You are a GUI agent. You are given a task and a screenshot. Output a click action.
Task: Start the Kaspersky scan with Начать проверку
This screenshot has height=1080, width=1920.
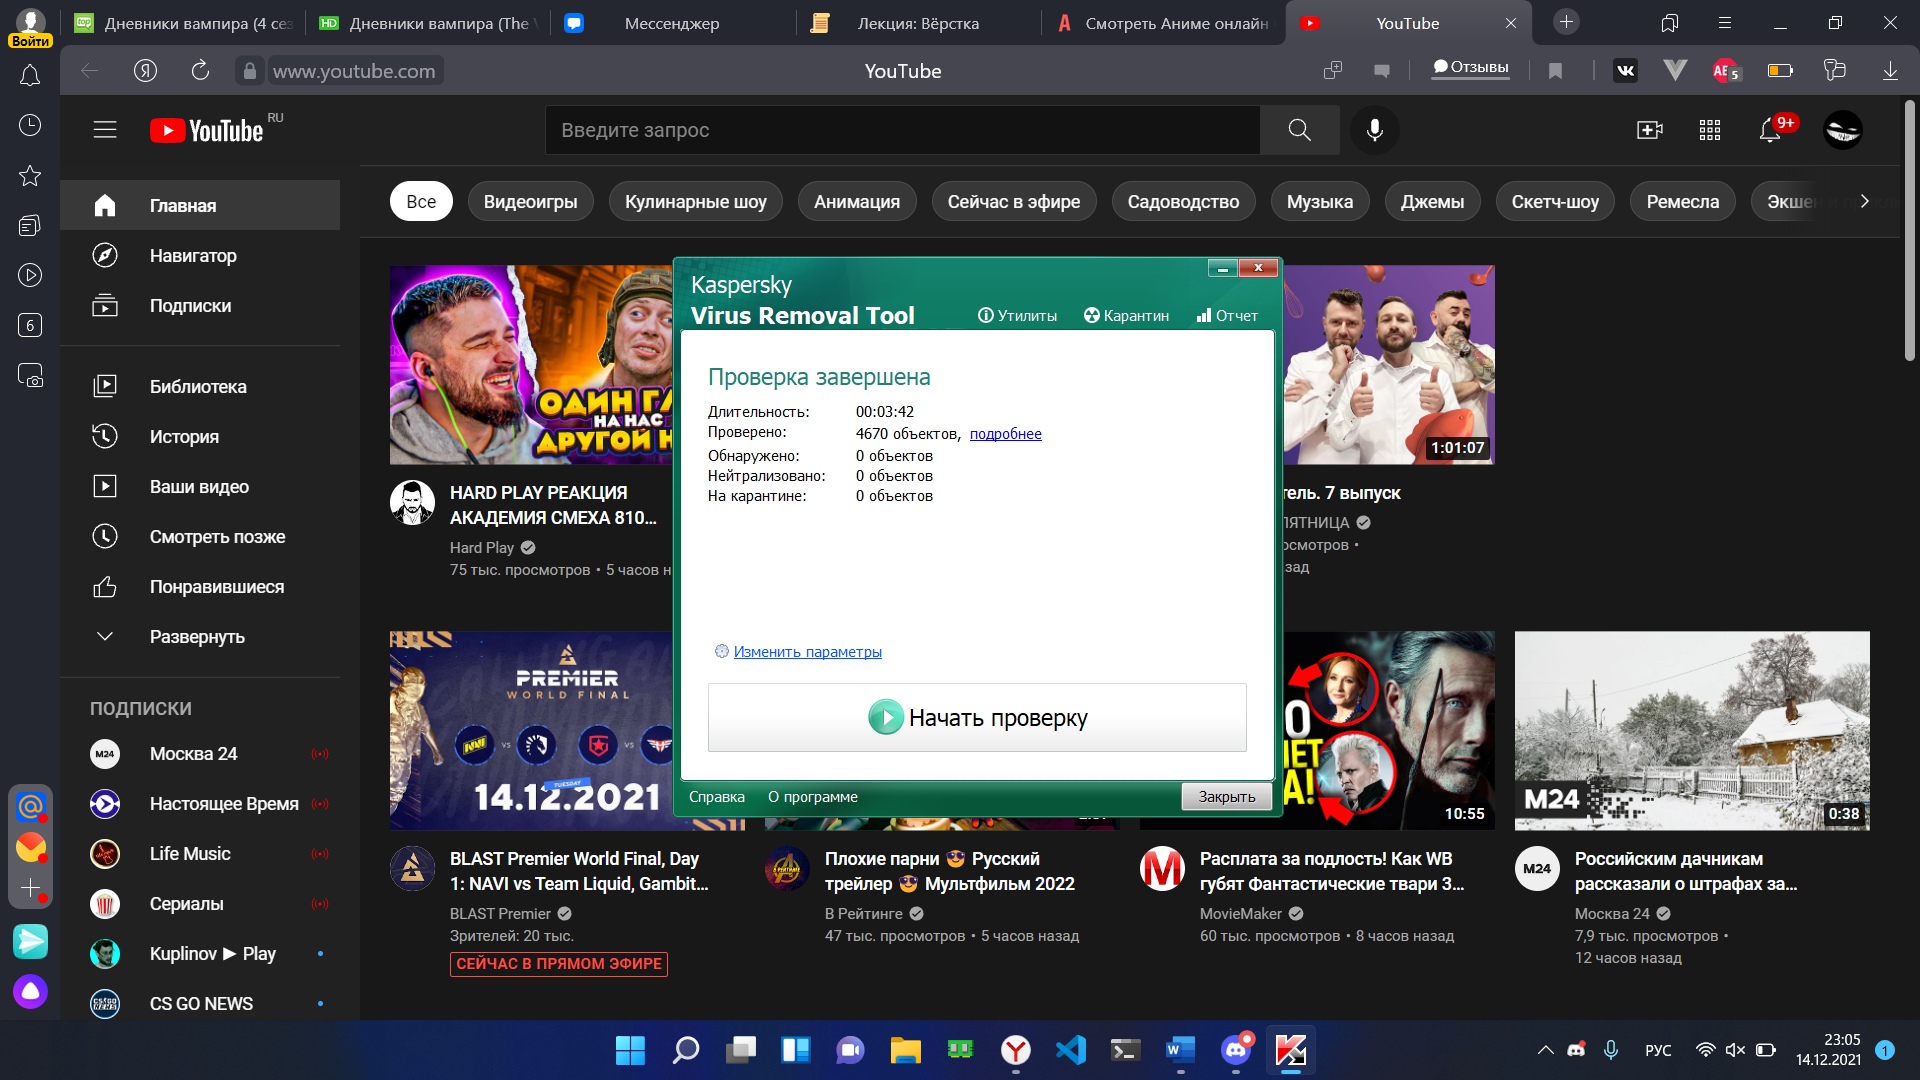coord(977,717)
